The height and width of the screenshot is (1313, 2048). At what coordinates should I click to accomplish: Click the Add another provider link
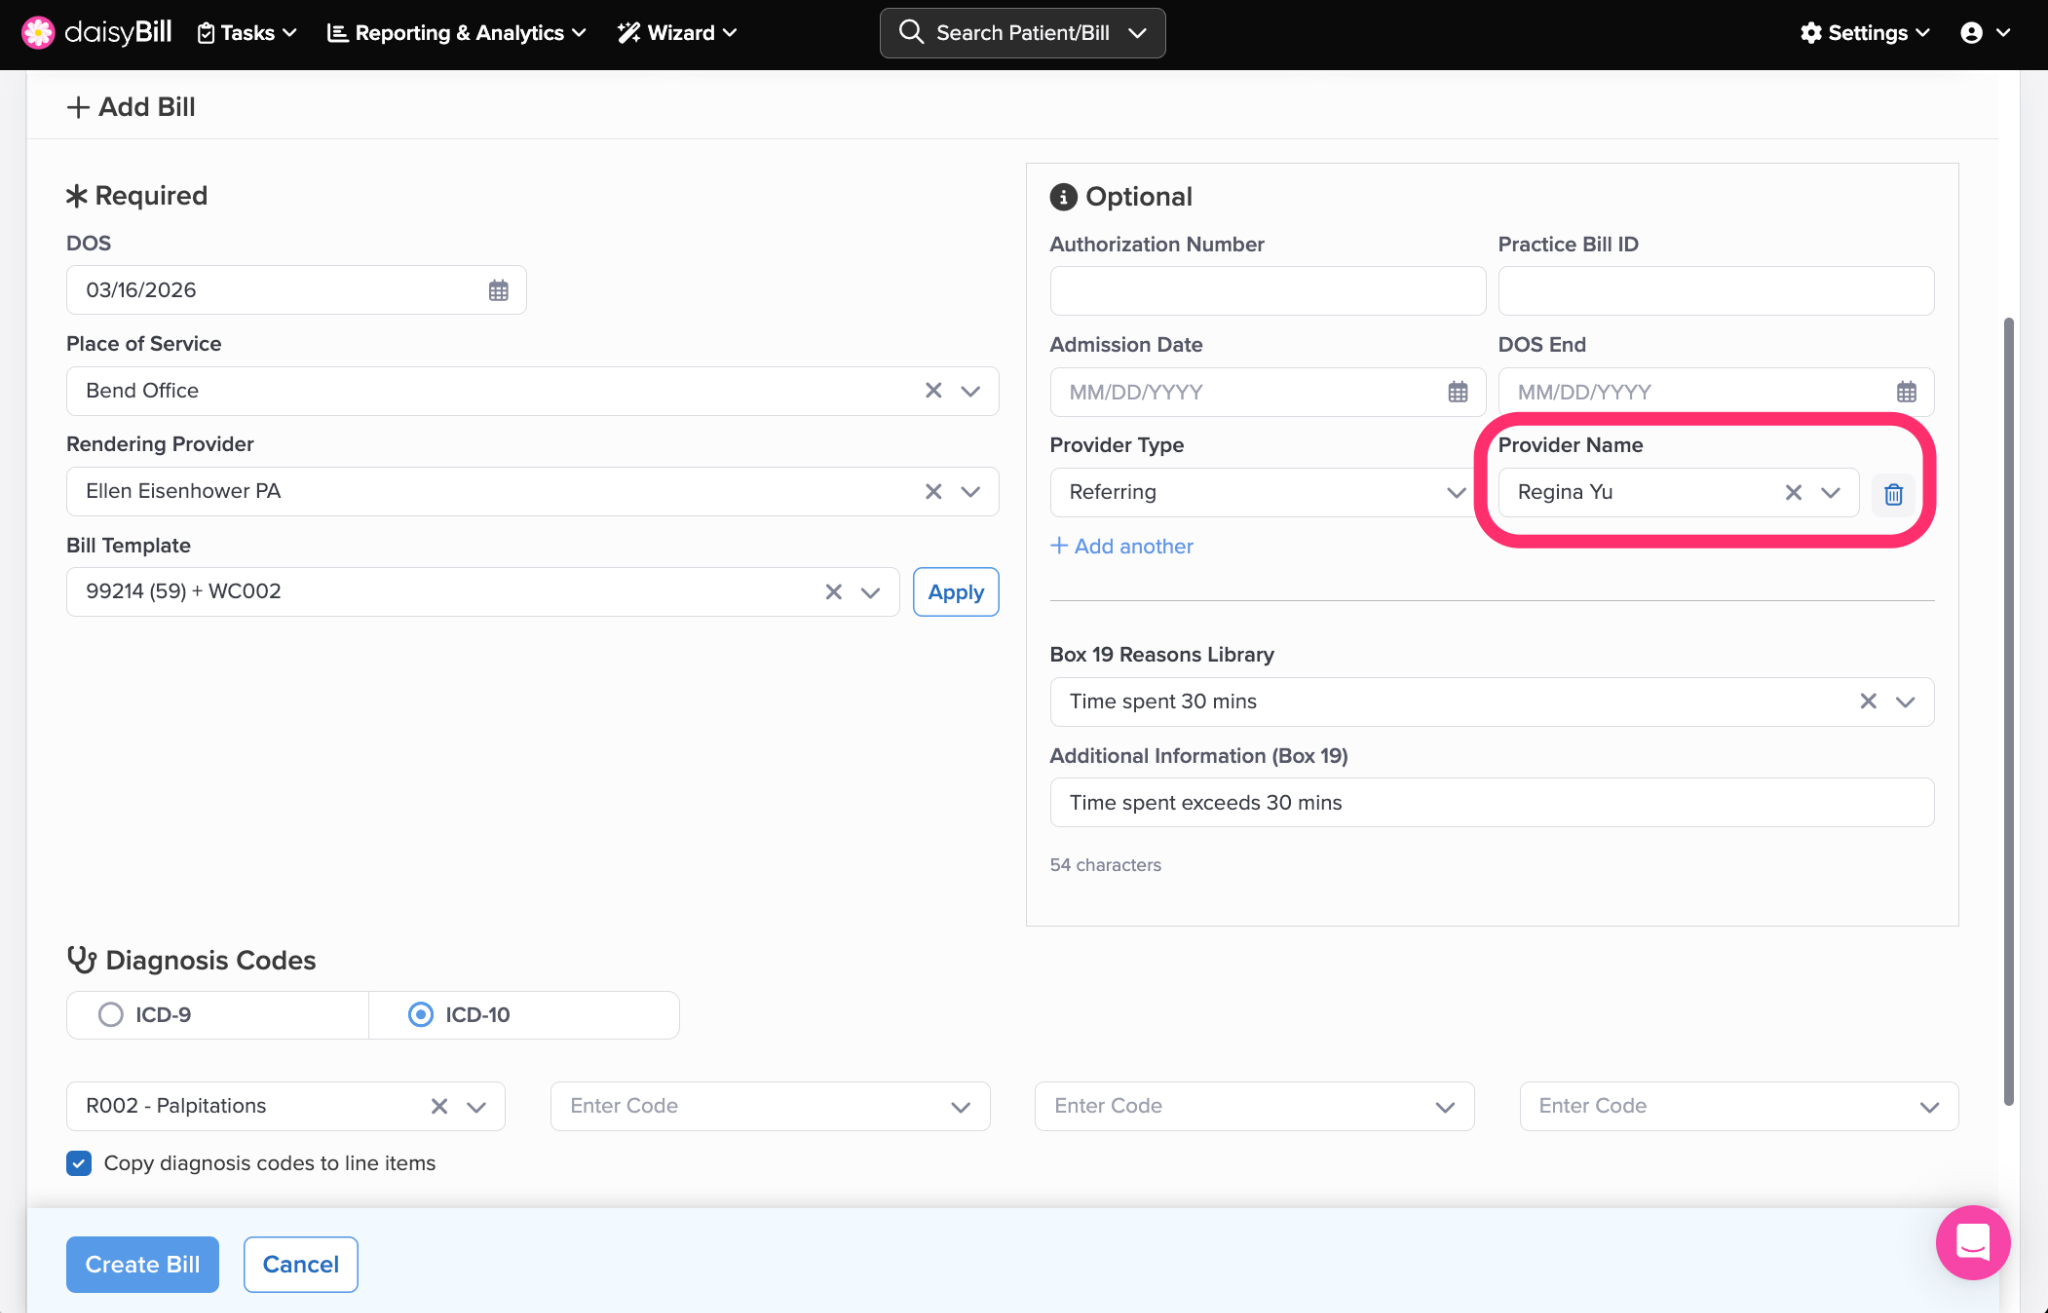click(1121, 546)
